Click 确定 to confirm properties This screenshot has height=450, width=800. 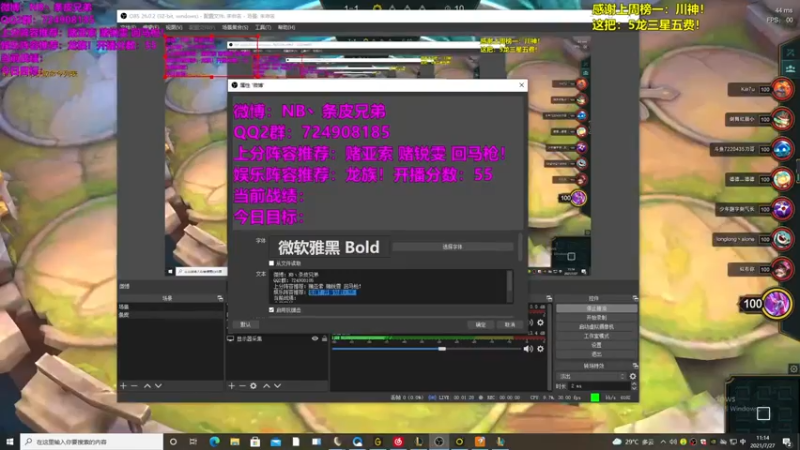click(x=481, y=324)
